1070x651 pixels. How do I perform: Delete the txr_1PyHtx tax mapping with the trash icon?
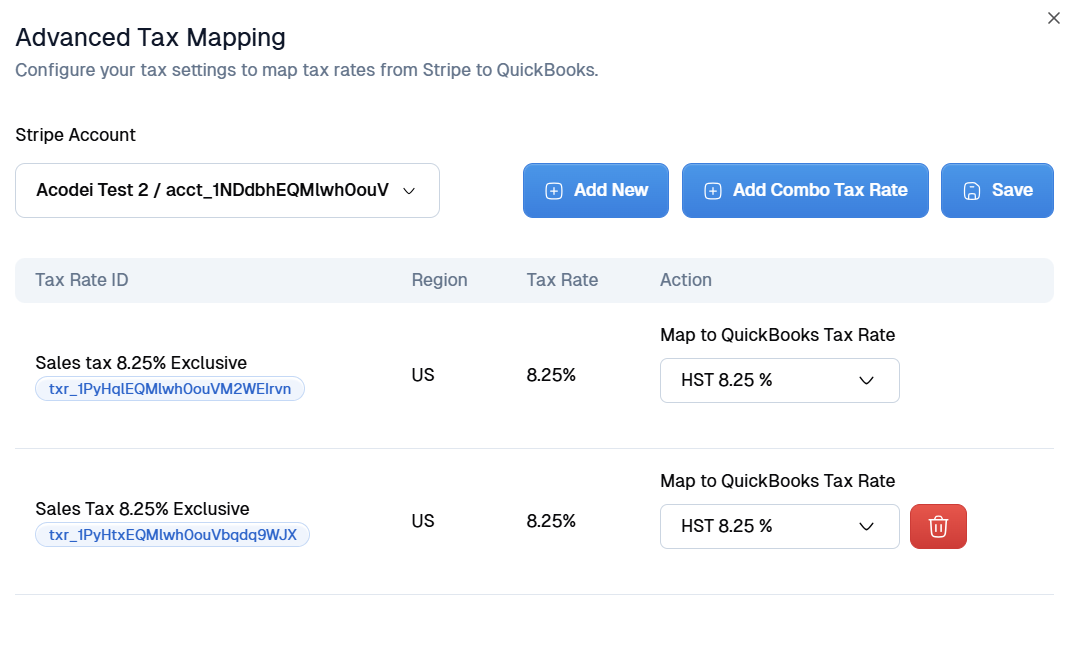[x=938, y=526]
